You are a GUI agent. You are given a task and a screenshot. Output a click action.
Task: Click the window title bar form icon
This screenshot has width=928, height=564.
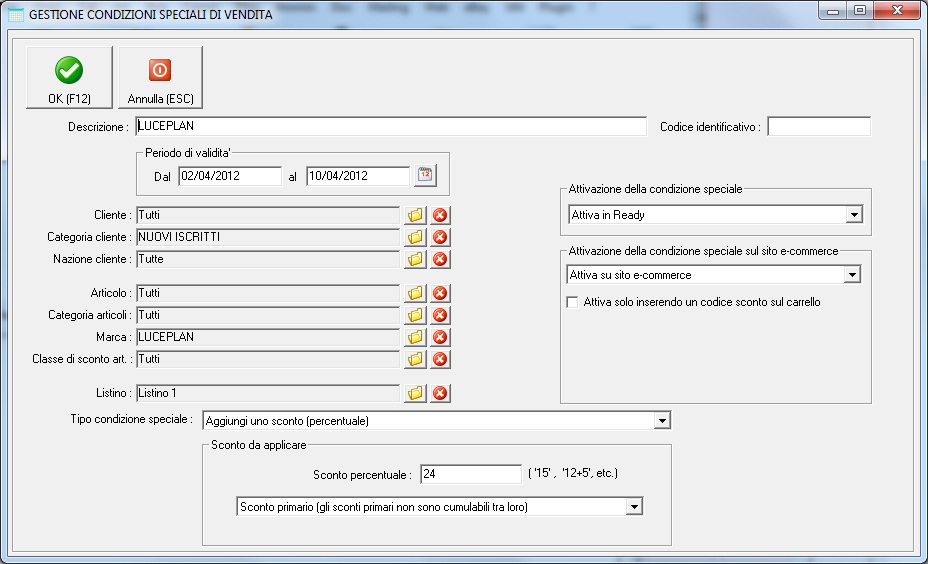tap(16, 14)
